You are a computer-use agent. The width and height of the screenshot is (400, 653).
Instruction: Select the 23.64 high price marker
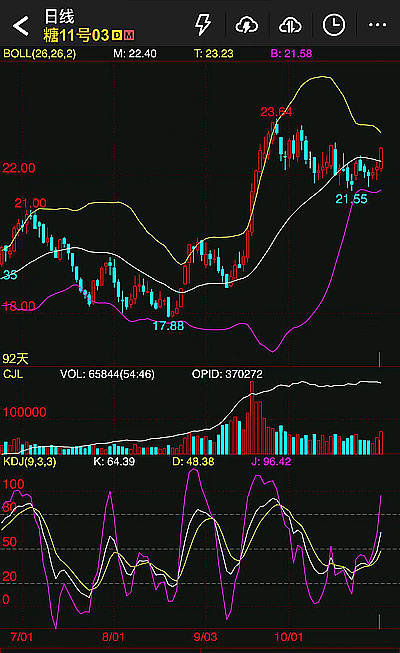(x=276, y=112)
